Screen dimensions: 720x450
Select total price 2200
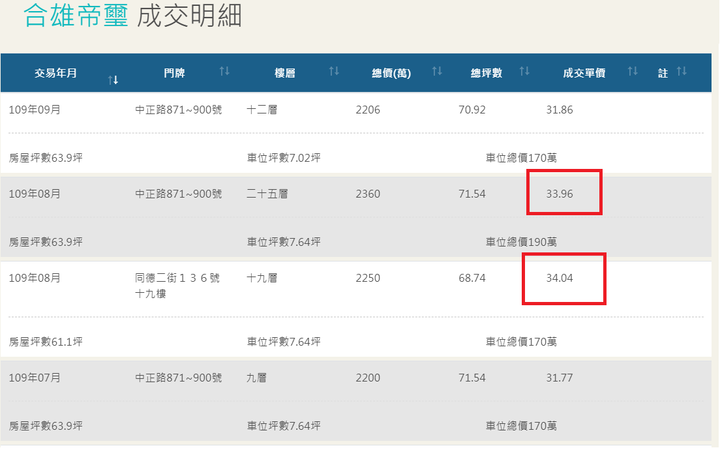point(368,378)
